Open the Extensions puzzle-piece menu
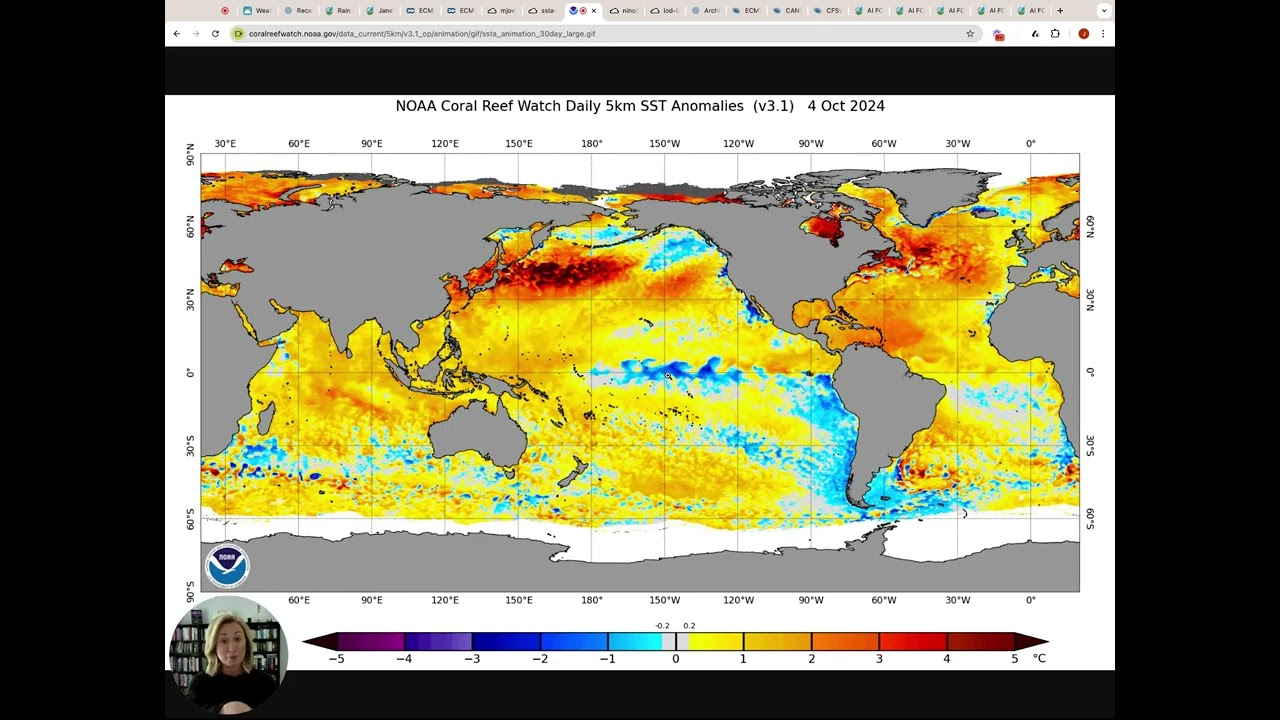The height and width of the screenshot is (720, 1280). tap(1055, 34)
